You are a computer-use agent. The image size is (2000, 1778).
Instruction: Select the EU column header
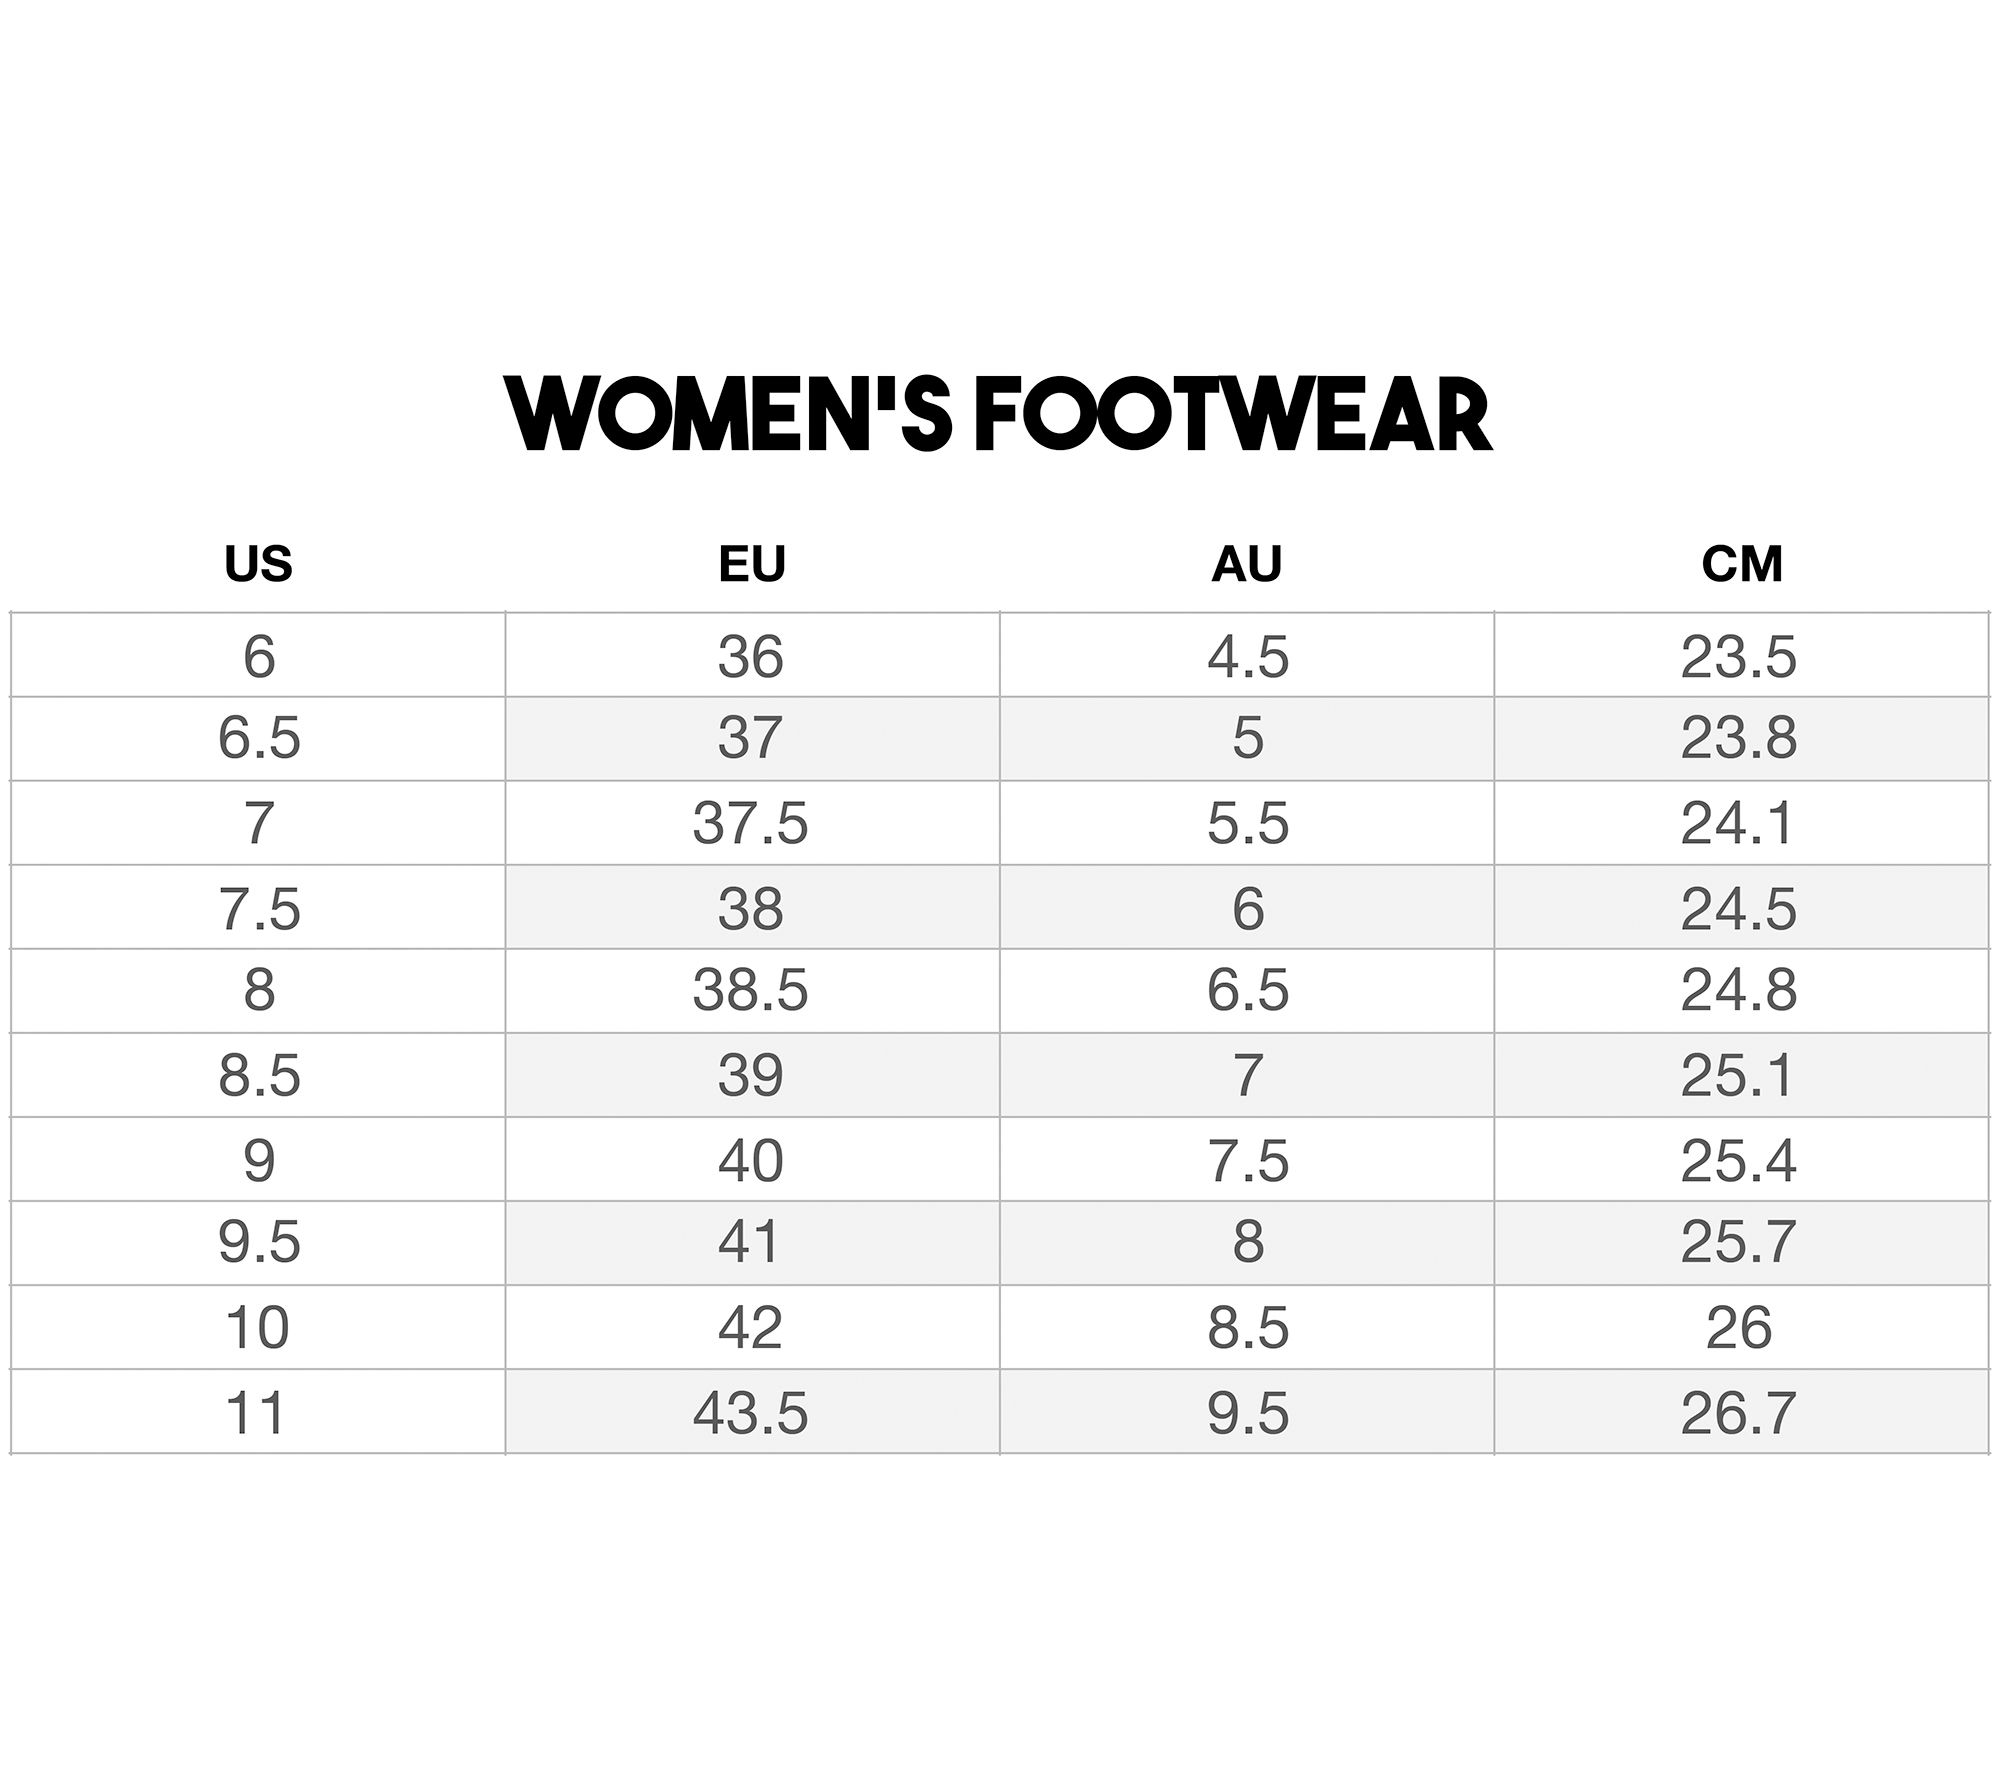tap(752, 564)
